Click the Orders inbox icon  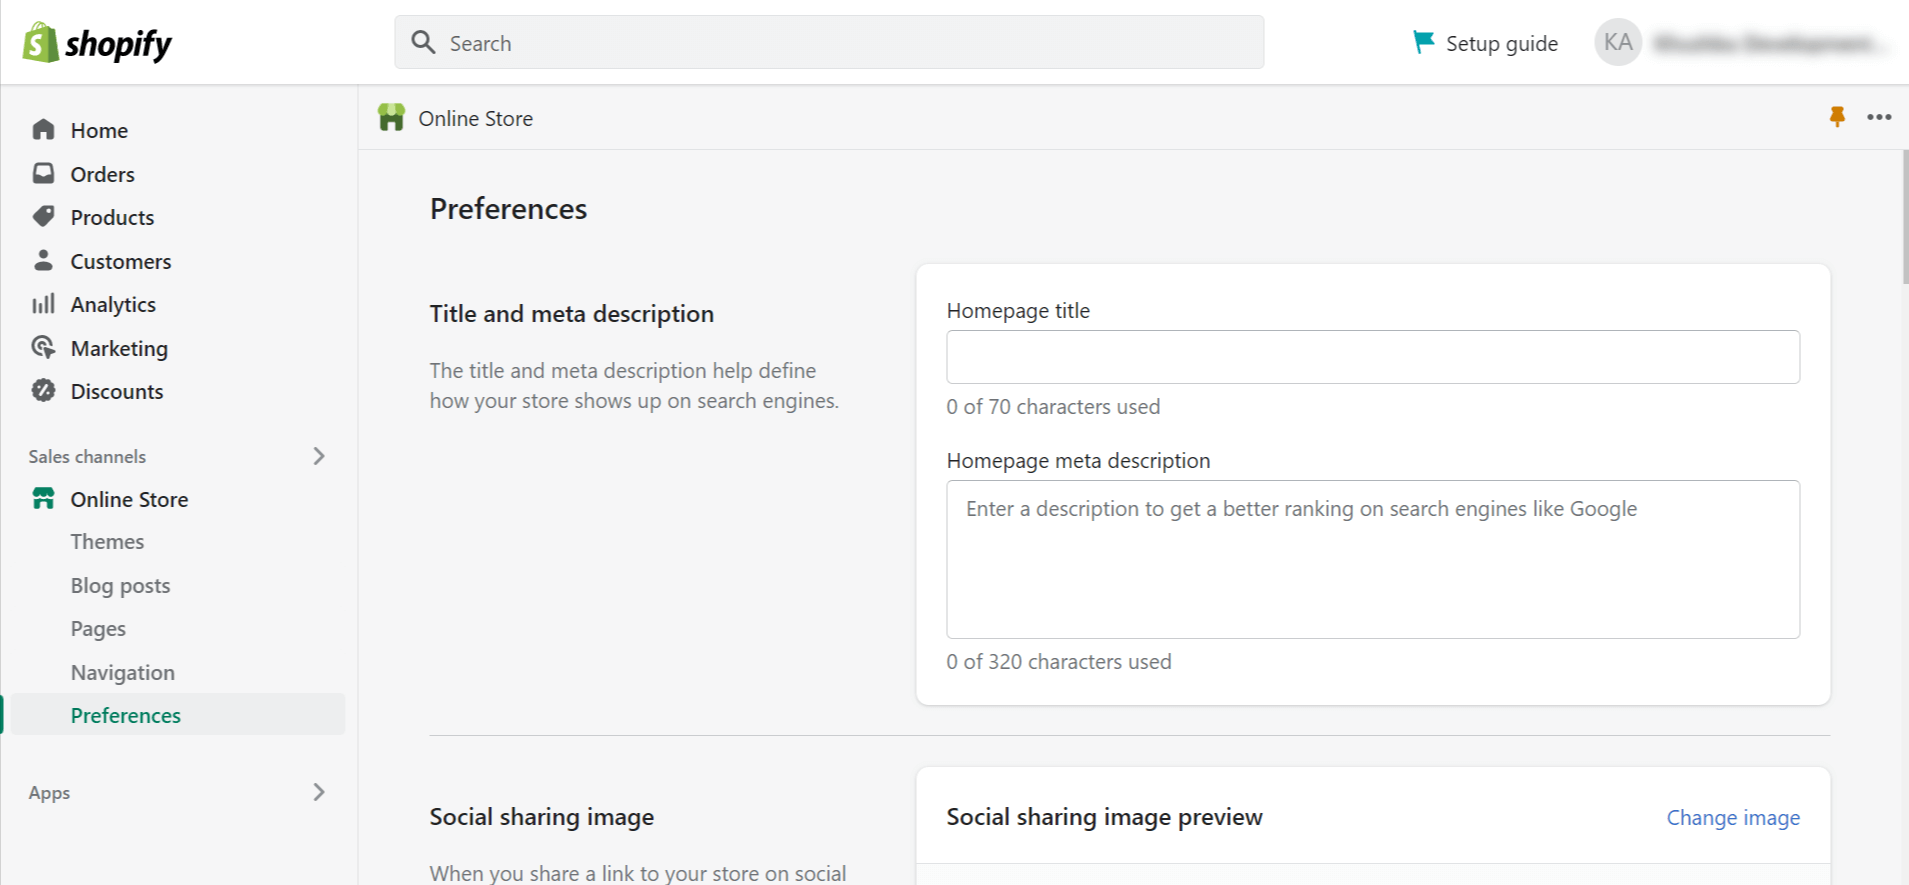click(x=43, y=174)
